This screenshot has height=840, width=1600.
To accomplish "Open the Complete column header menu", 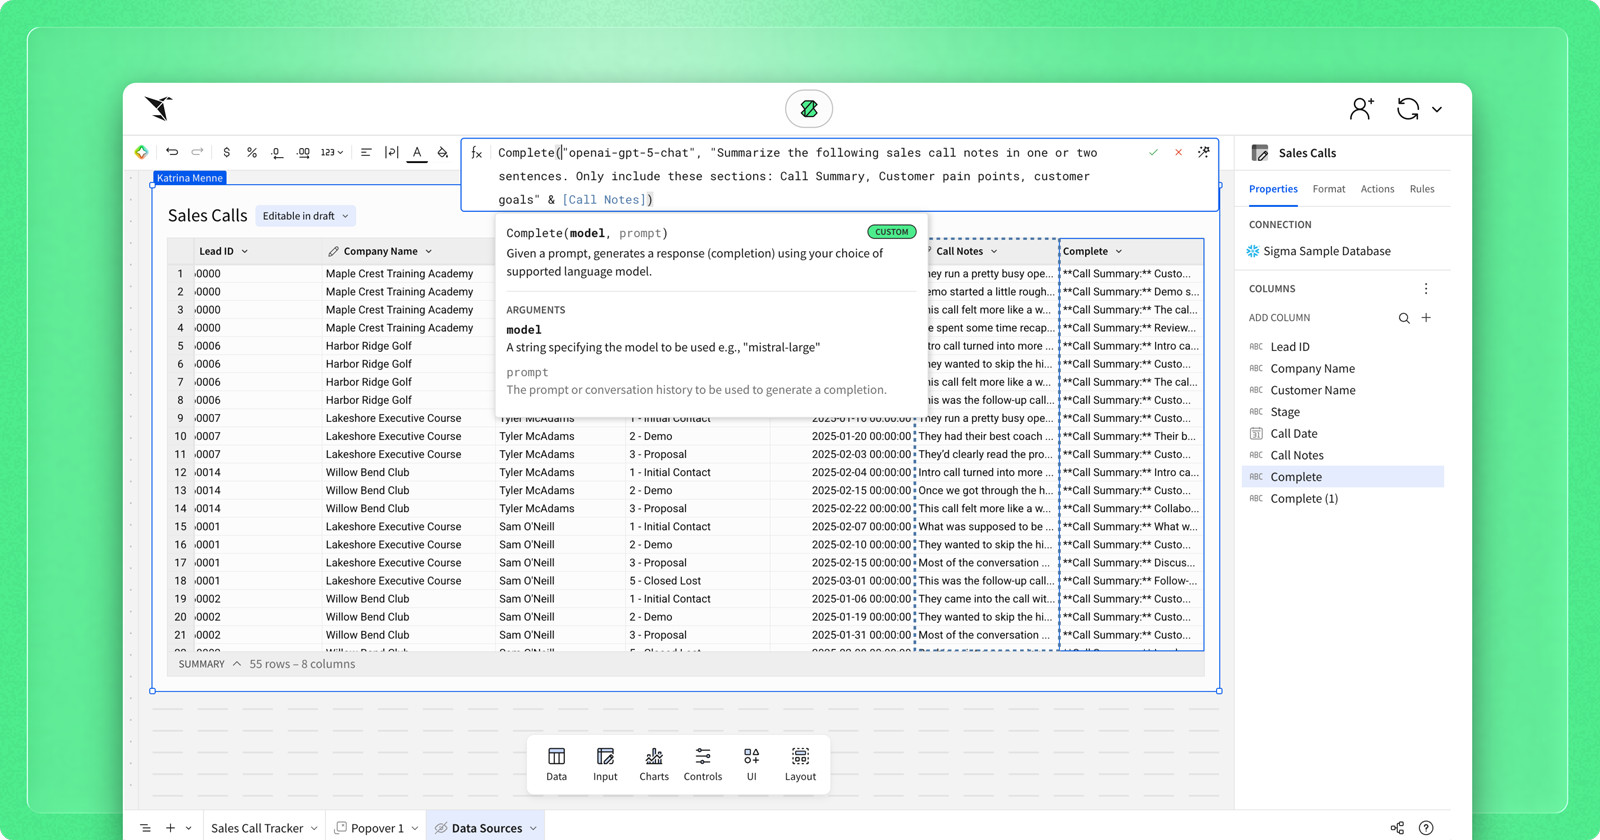I will coord(1119,251).
